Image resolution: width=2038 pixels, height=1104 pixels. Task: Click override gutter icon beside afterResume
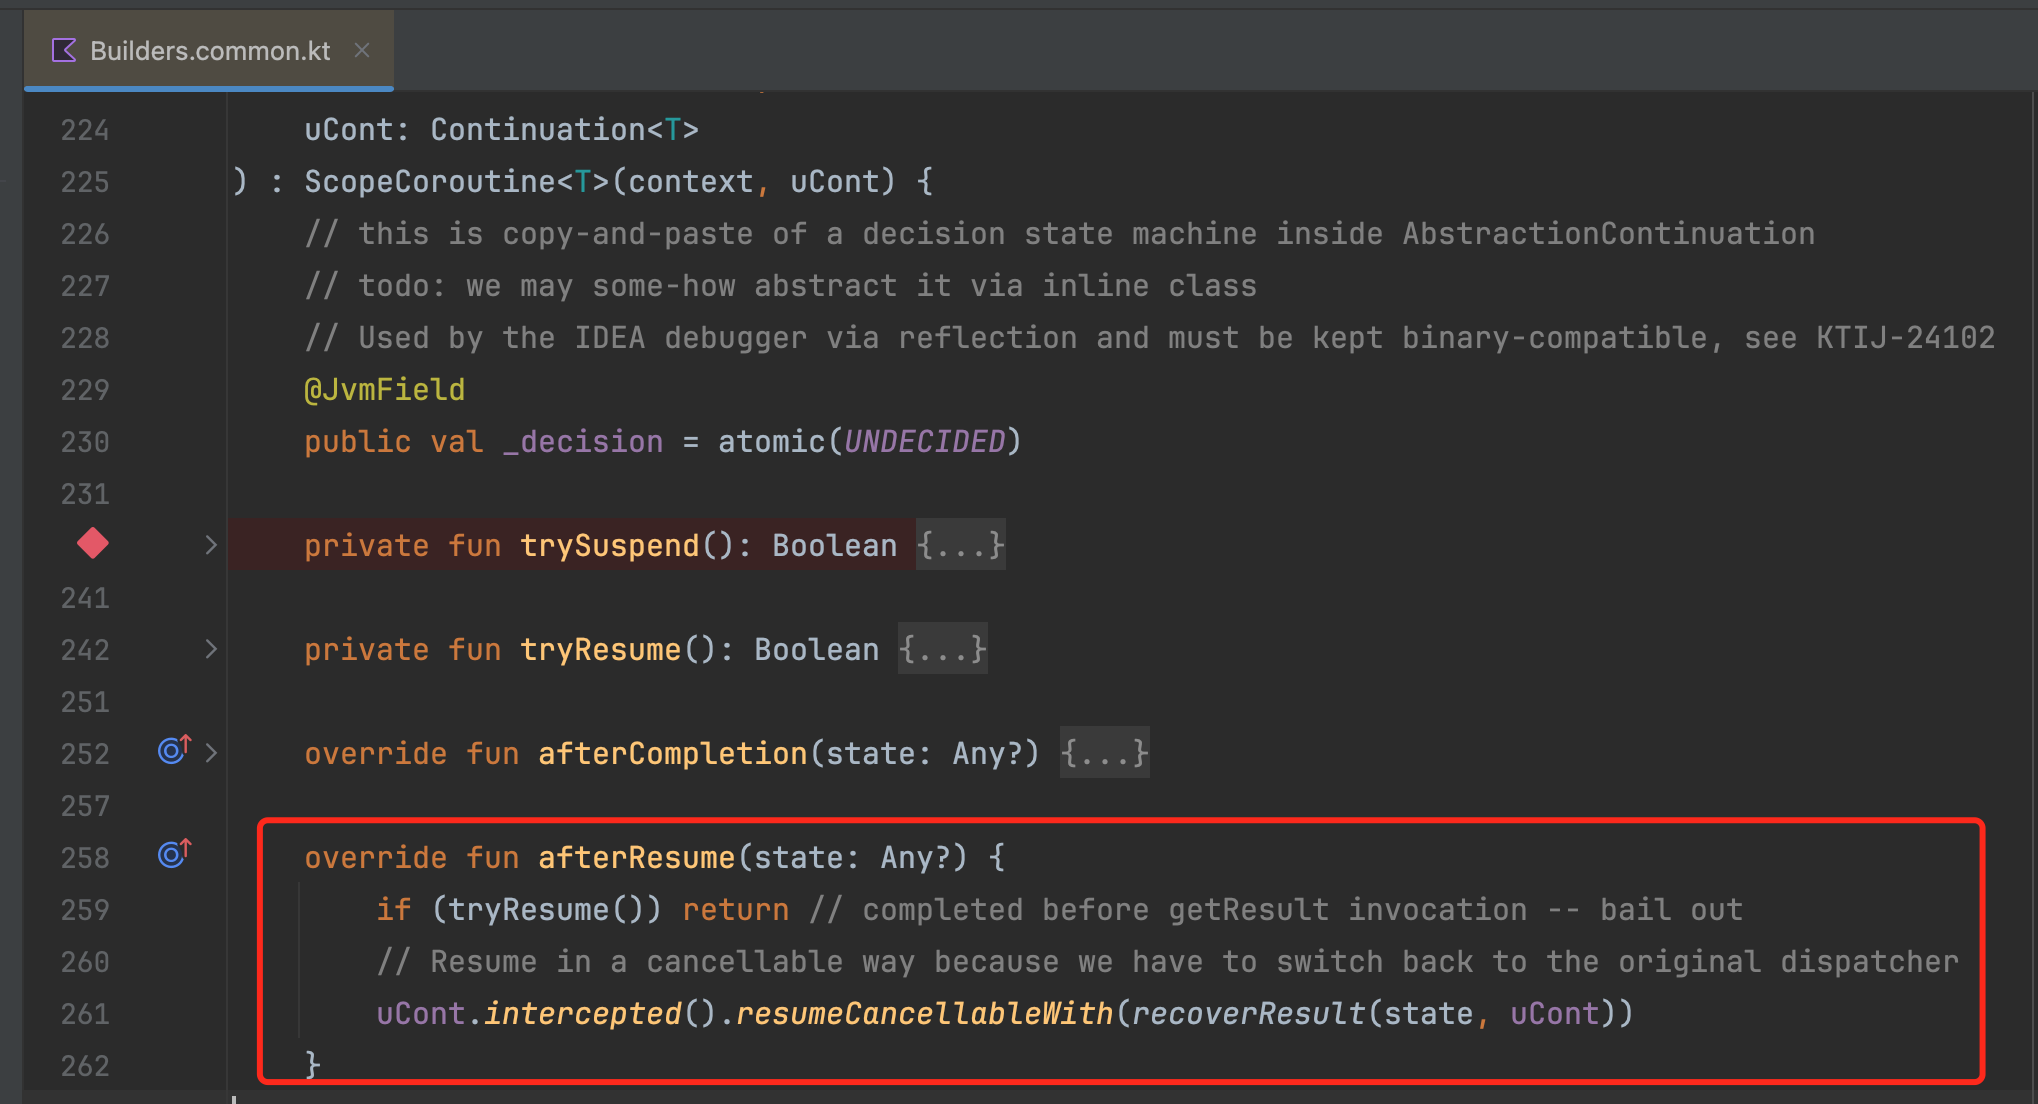click(174, 854)
